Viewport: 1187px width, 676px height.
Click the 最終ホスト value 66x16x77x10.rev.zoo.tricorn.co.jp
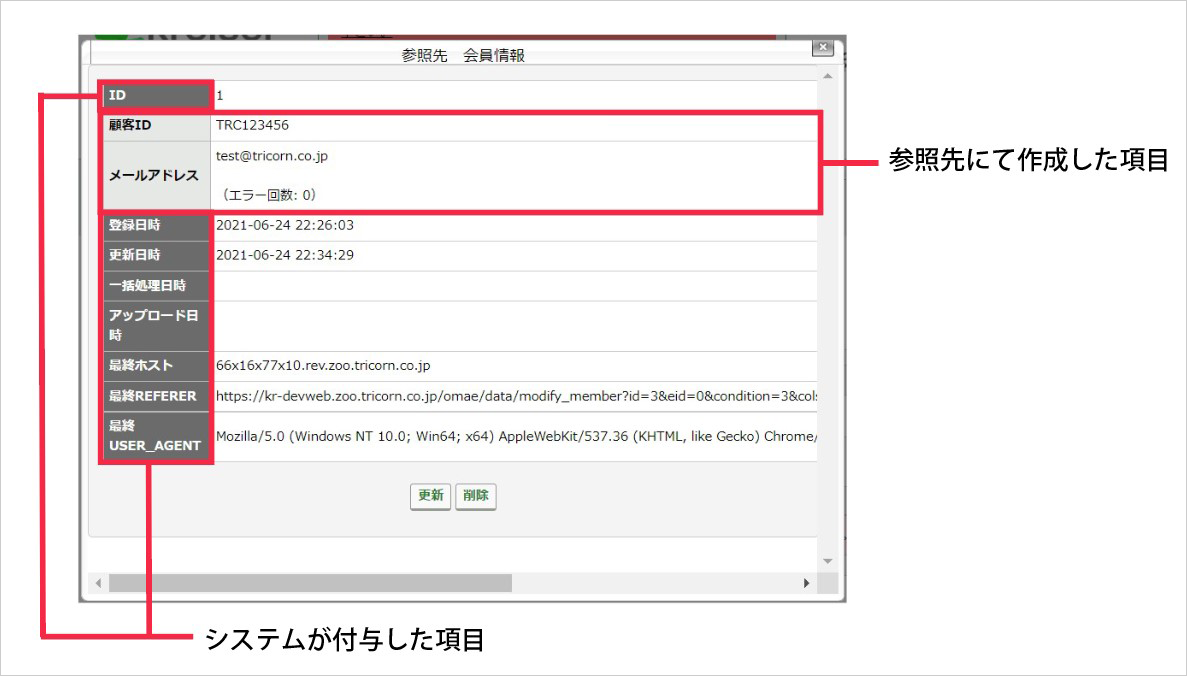pos(323,365)
